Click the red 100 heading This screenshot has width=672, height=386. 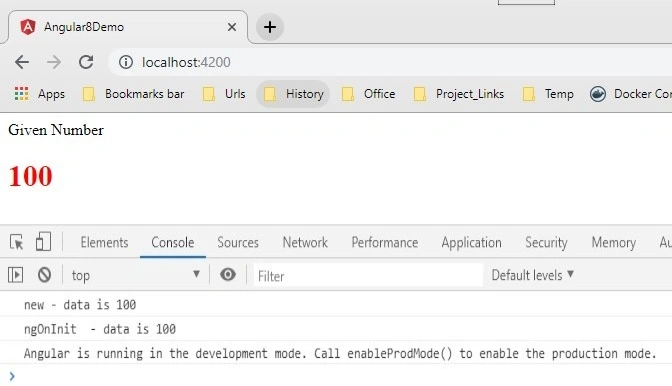(x=30, y=176)
